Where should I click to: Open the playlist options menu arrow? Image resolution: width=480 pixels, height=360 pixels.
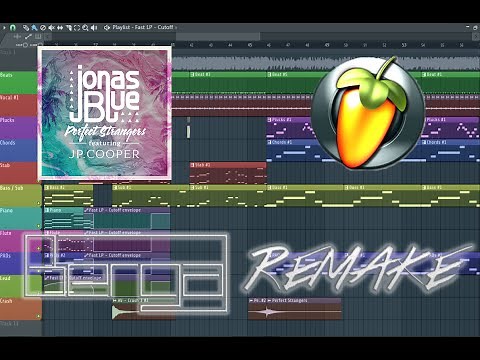[x=4, y=27]
